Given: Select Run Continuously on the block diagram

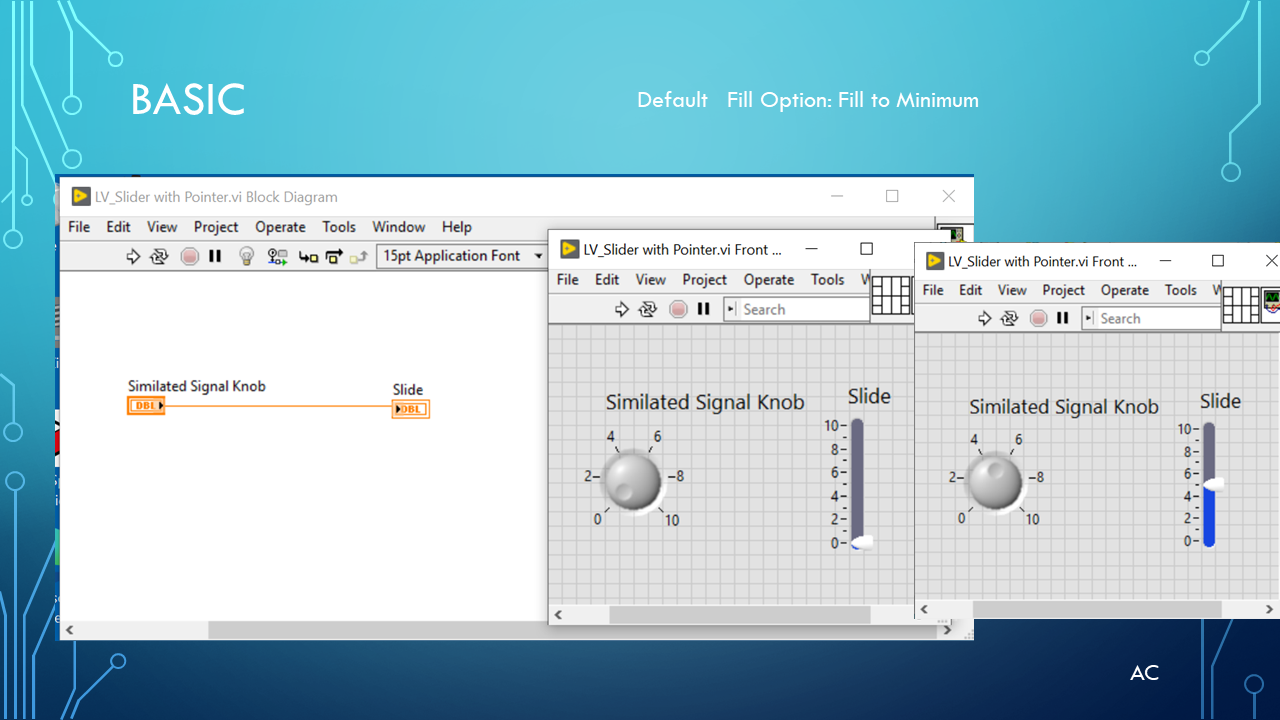Looking at the screenshot, I should click(x=159, y=257).
